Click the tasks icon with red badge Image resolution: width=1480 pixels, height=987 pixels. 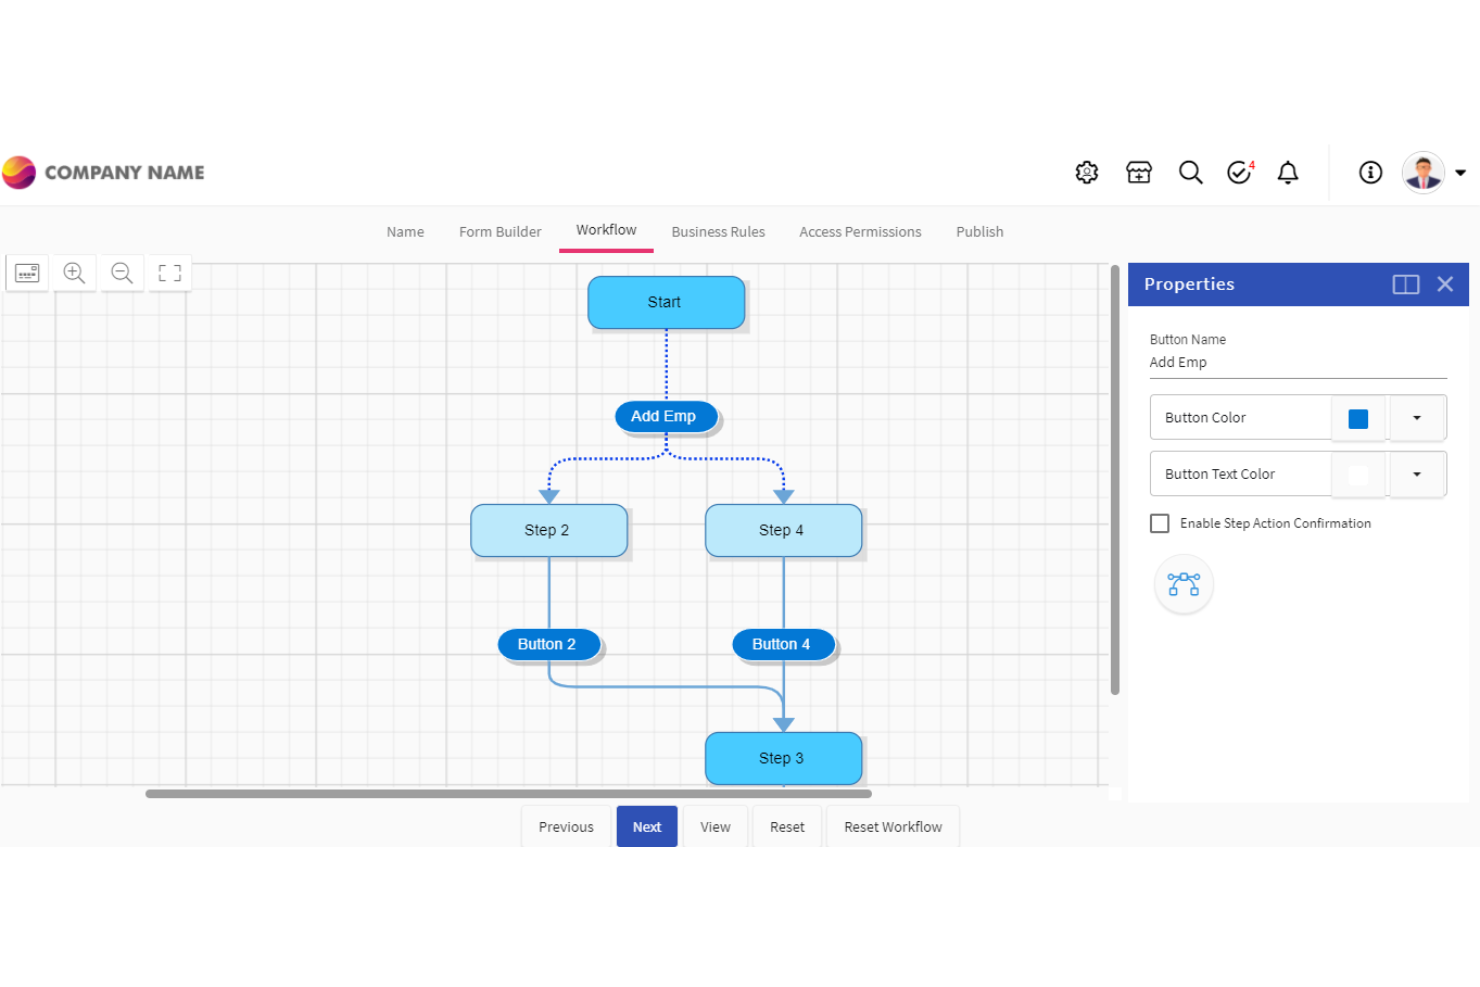1240,172
